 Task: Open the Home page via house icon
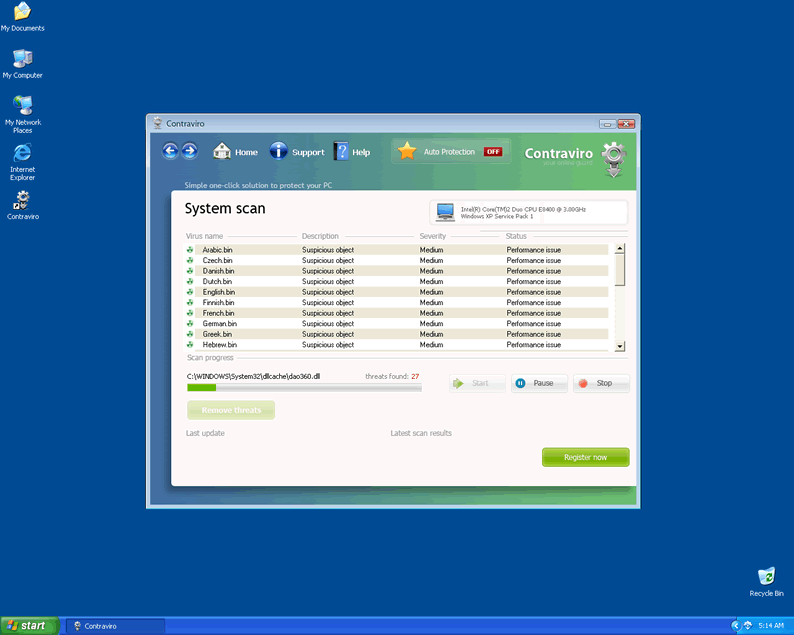tap(222, 152)
